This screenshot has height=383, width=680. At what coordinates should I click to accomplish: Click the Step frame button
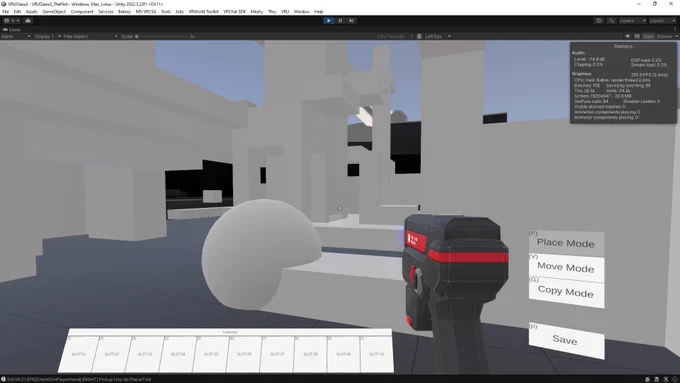351,20
